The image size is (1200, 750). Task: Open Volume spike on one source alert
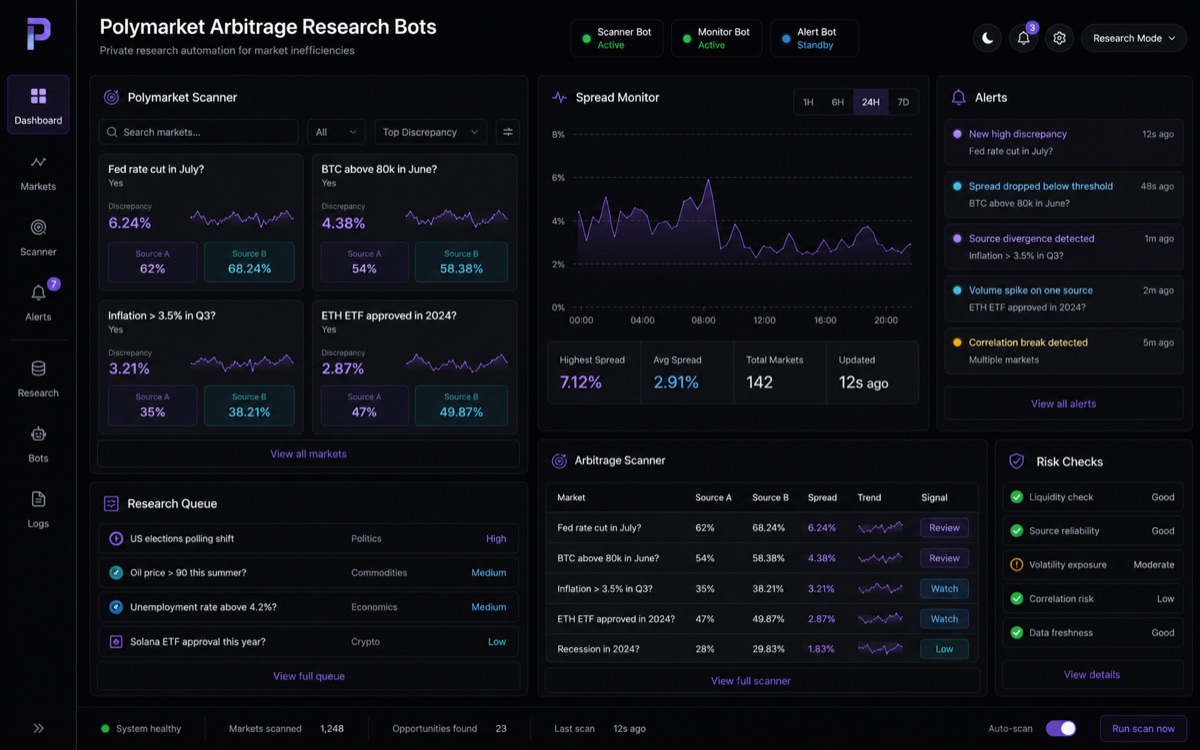pyautogui.click(x=1063, y=298)
